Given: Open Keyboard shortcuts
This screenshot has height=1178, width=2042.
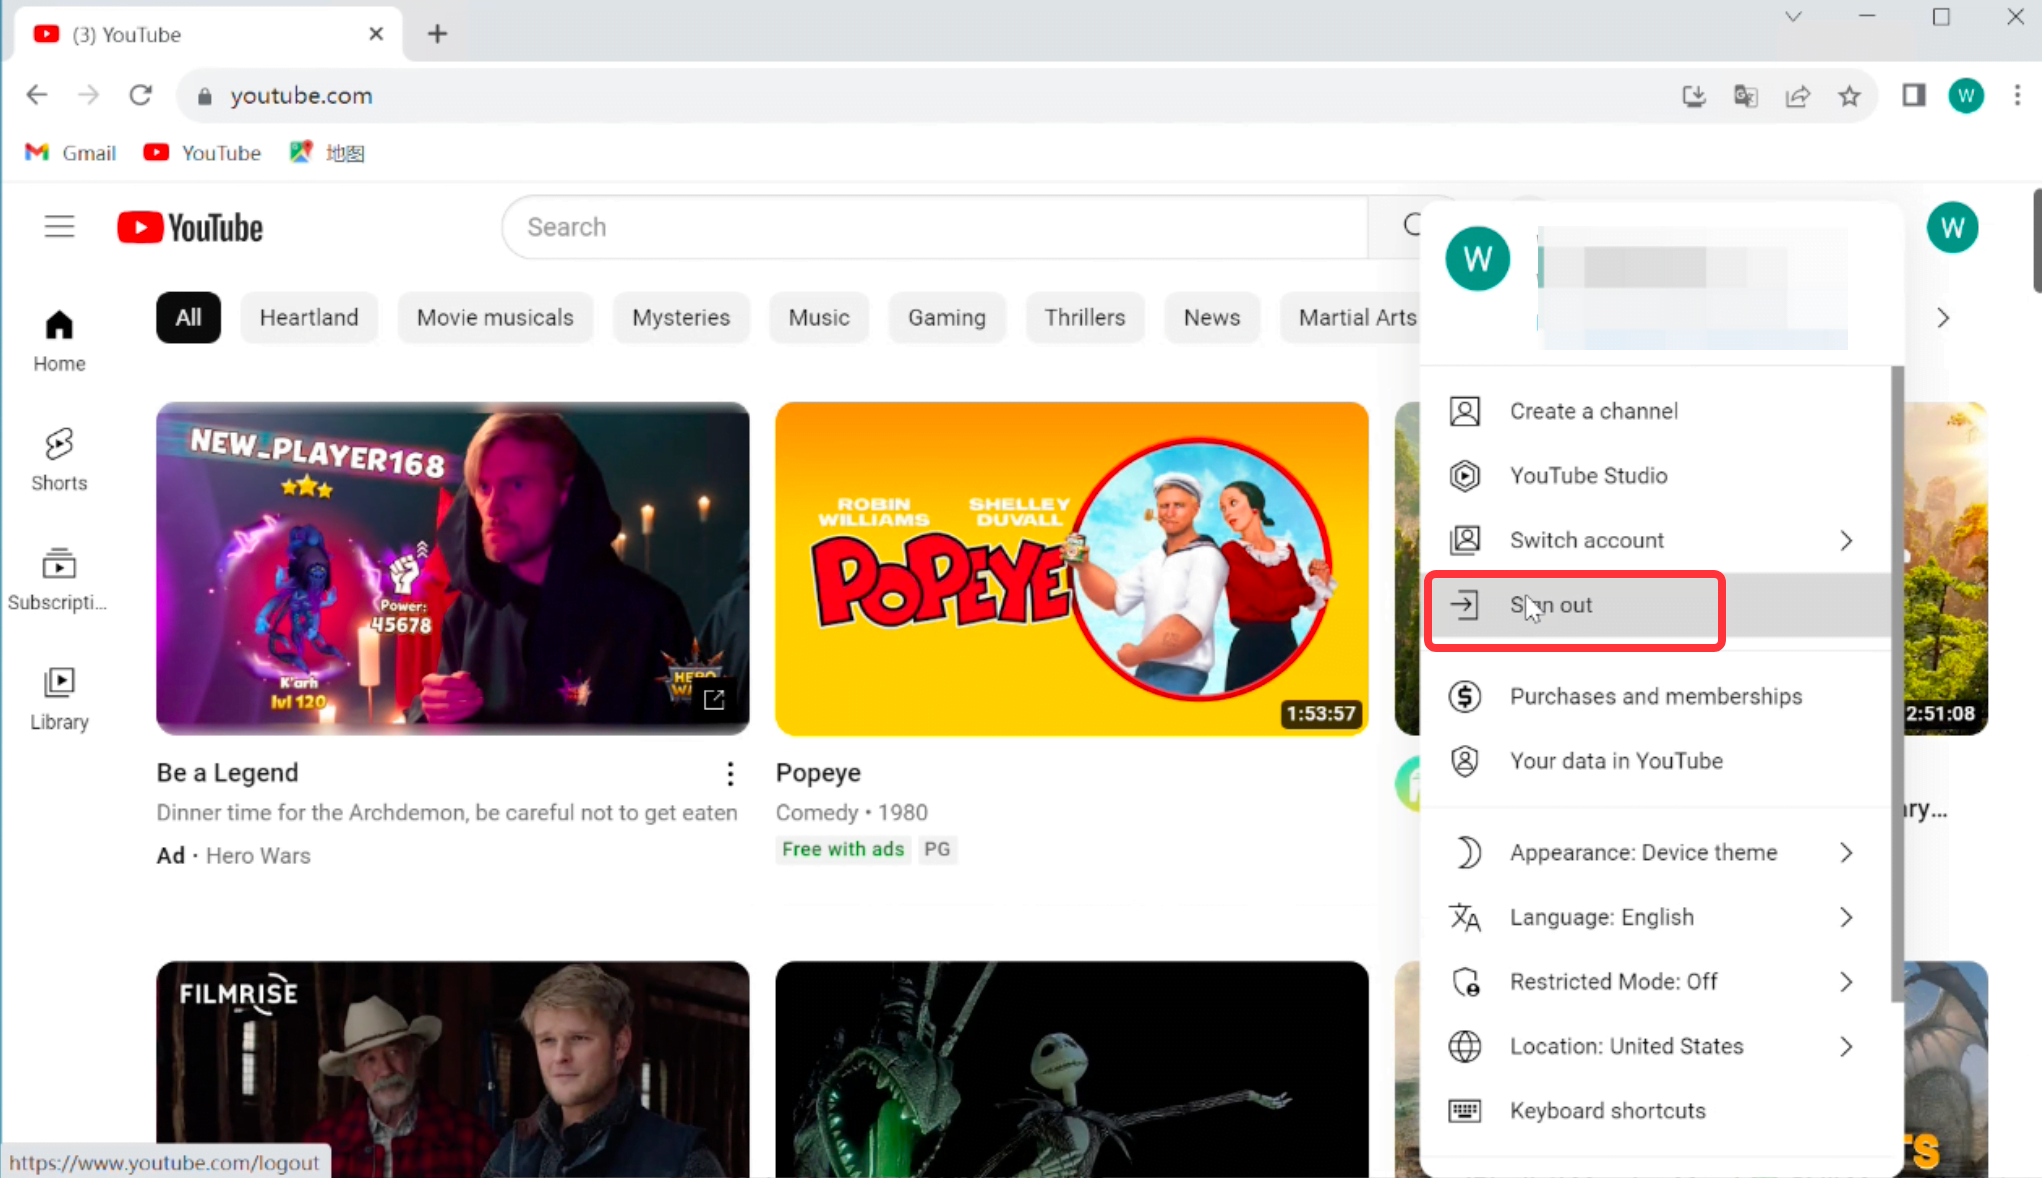Looking at the screenshot, I should point(1655,1111).
